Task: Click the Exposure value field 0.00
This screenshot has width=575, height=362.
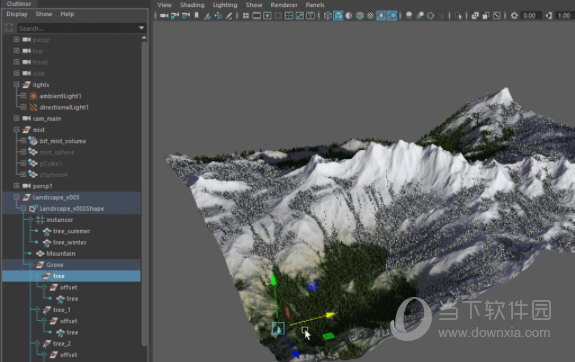Action: click(530, 15)
